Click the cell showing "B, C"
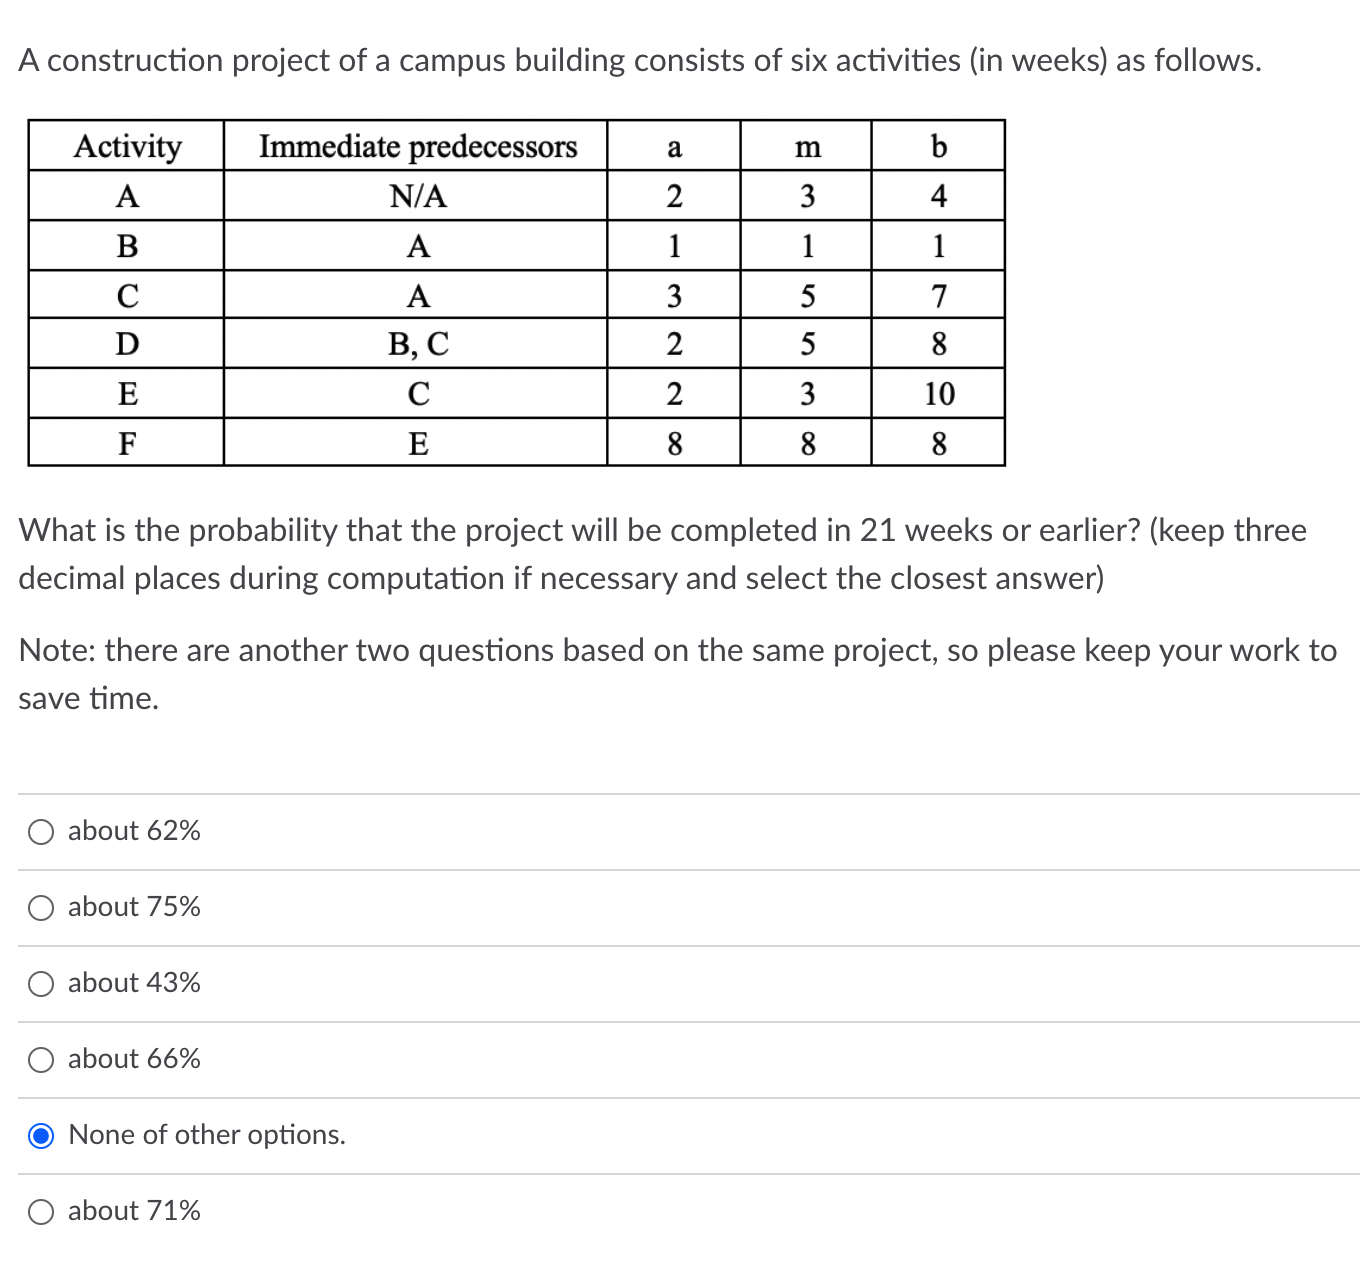The height and width of the screenshot is (1274, 1360). tap(418, 344)
